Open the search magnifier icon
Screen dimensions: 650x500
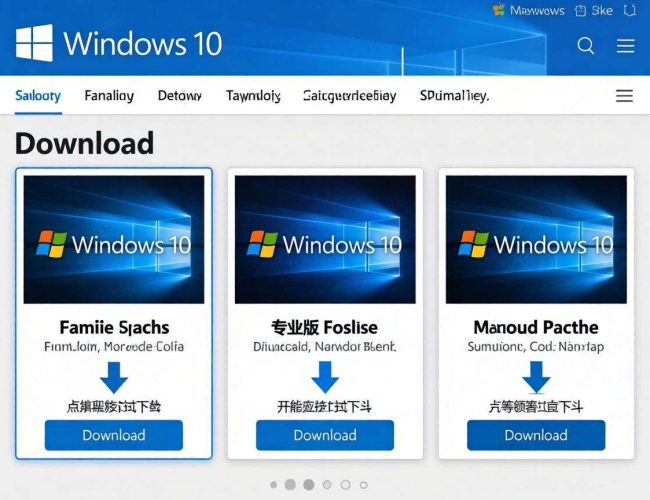pyautogui.click(x=586, y=46)
